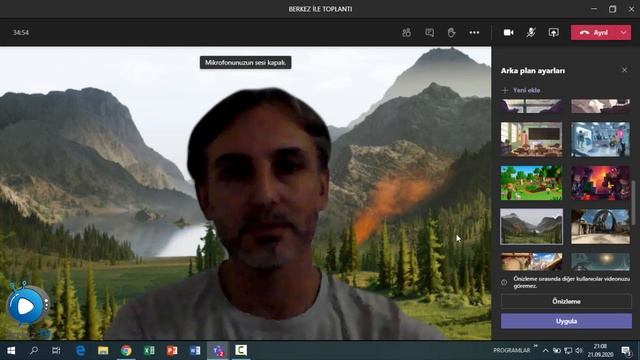Click Önizleme to preview background
The image size is (640, 360).
click(x=566, y=301)
